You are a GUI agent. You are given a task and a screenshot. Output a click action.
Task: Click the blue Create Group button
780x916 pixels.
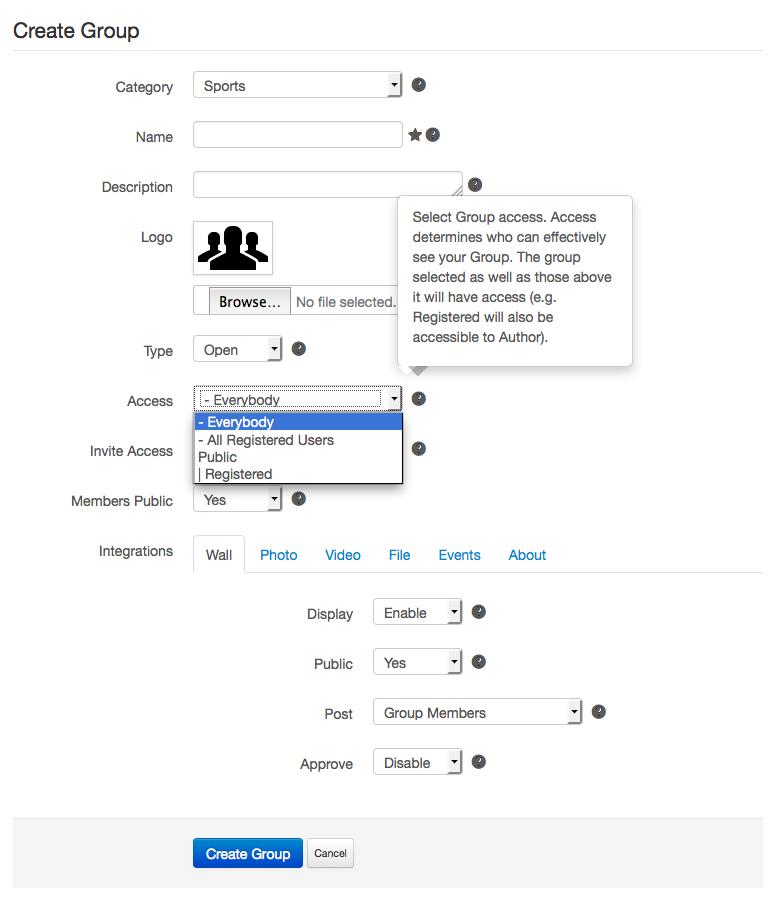click(248, 853)
